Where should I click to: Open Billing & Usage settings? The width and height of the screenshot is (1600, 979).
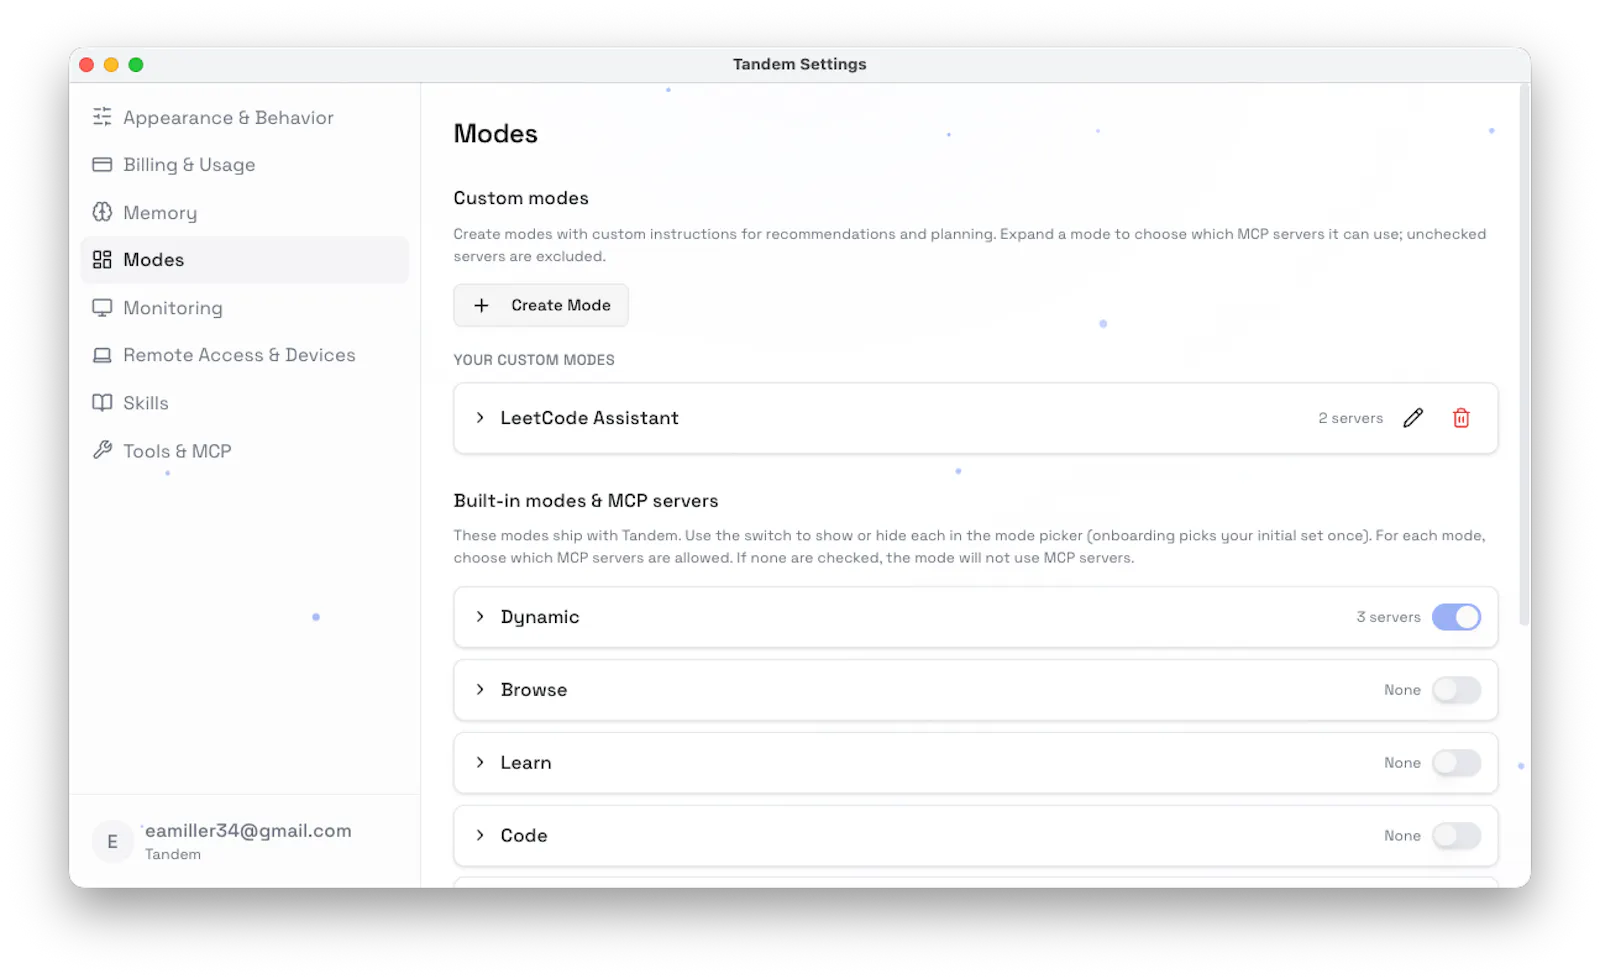244,164
